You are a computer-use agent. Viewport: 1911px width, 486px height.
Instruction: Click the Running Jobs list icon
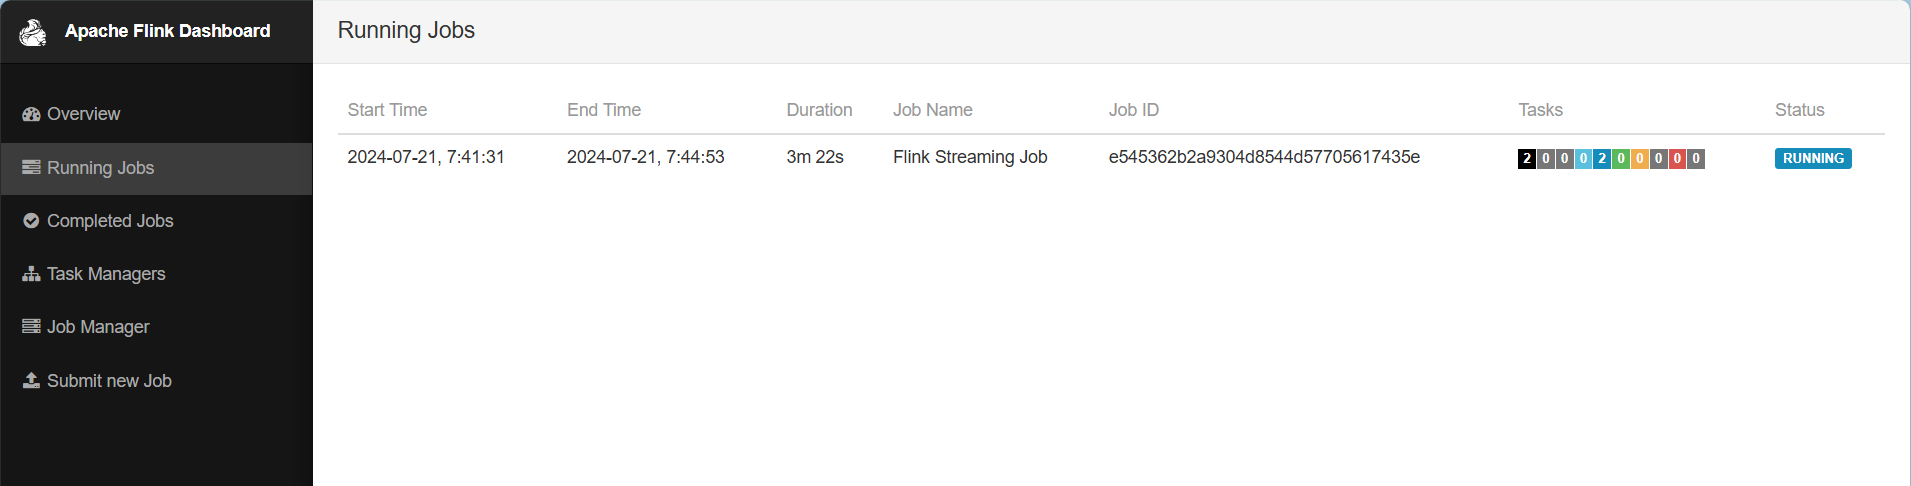coord(31,167)
